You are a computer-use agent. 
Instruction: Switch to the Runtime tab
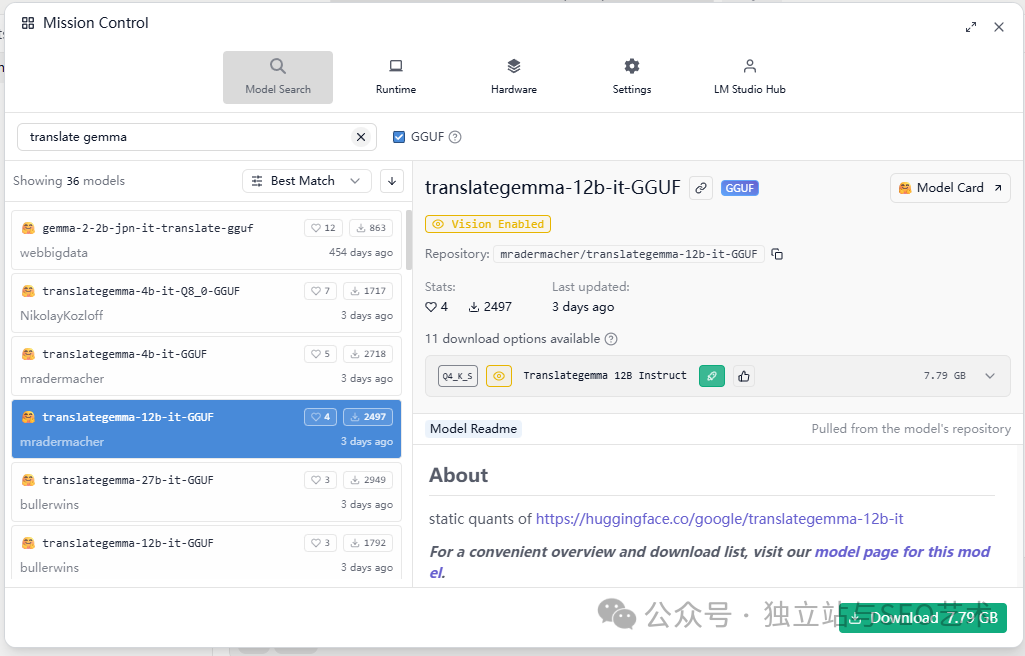(x=395, y=77)
